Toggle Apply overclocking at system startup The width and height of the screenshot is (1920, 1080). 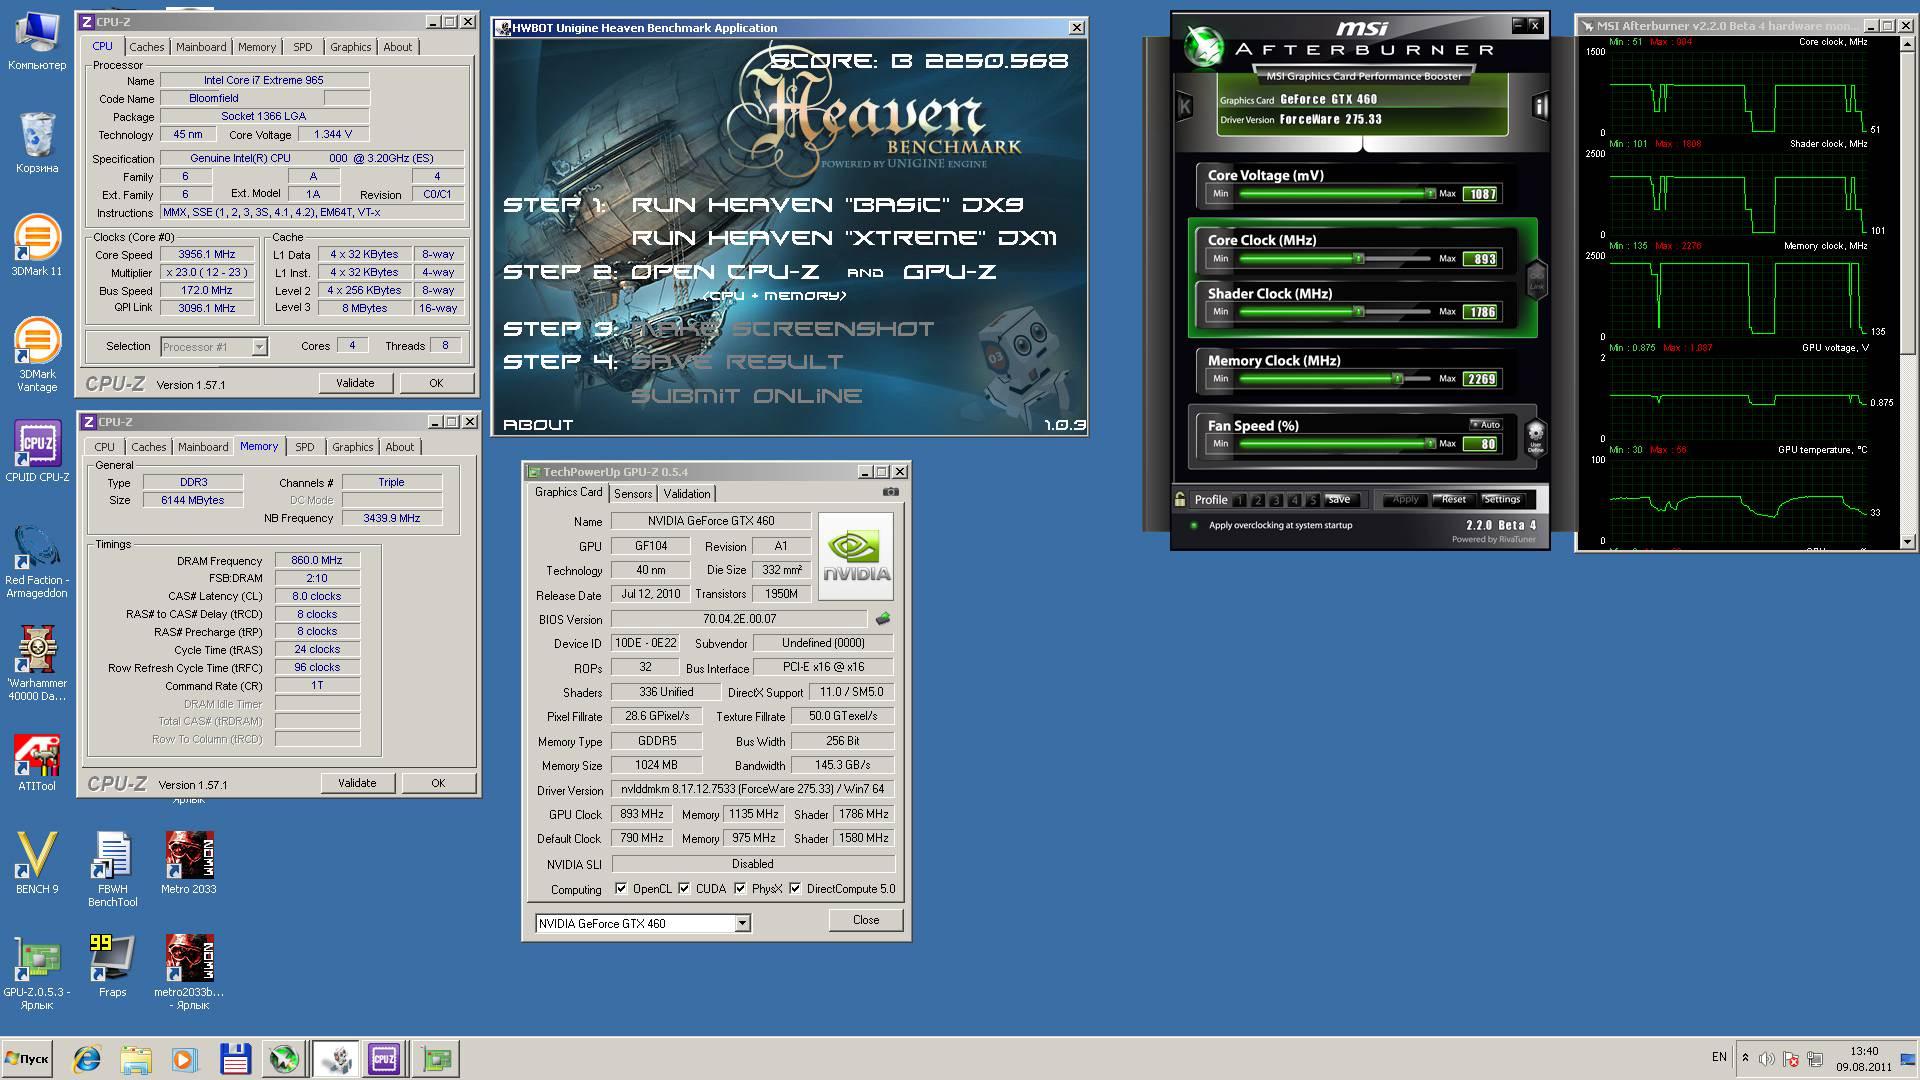(x=1194, y=525)
